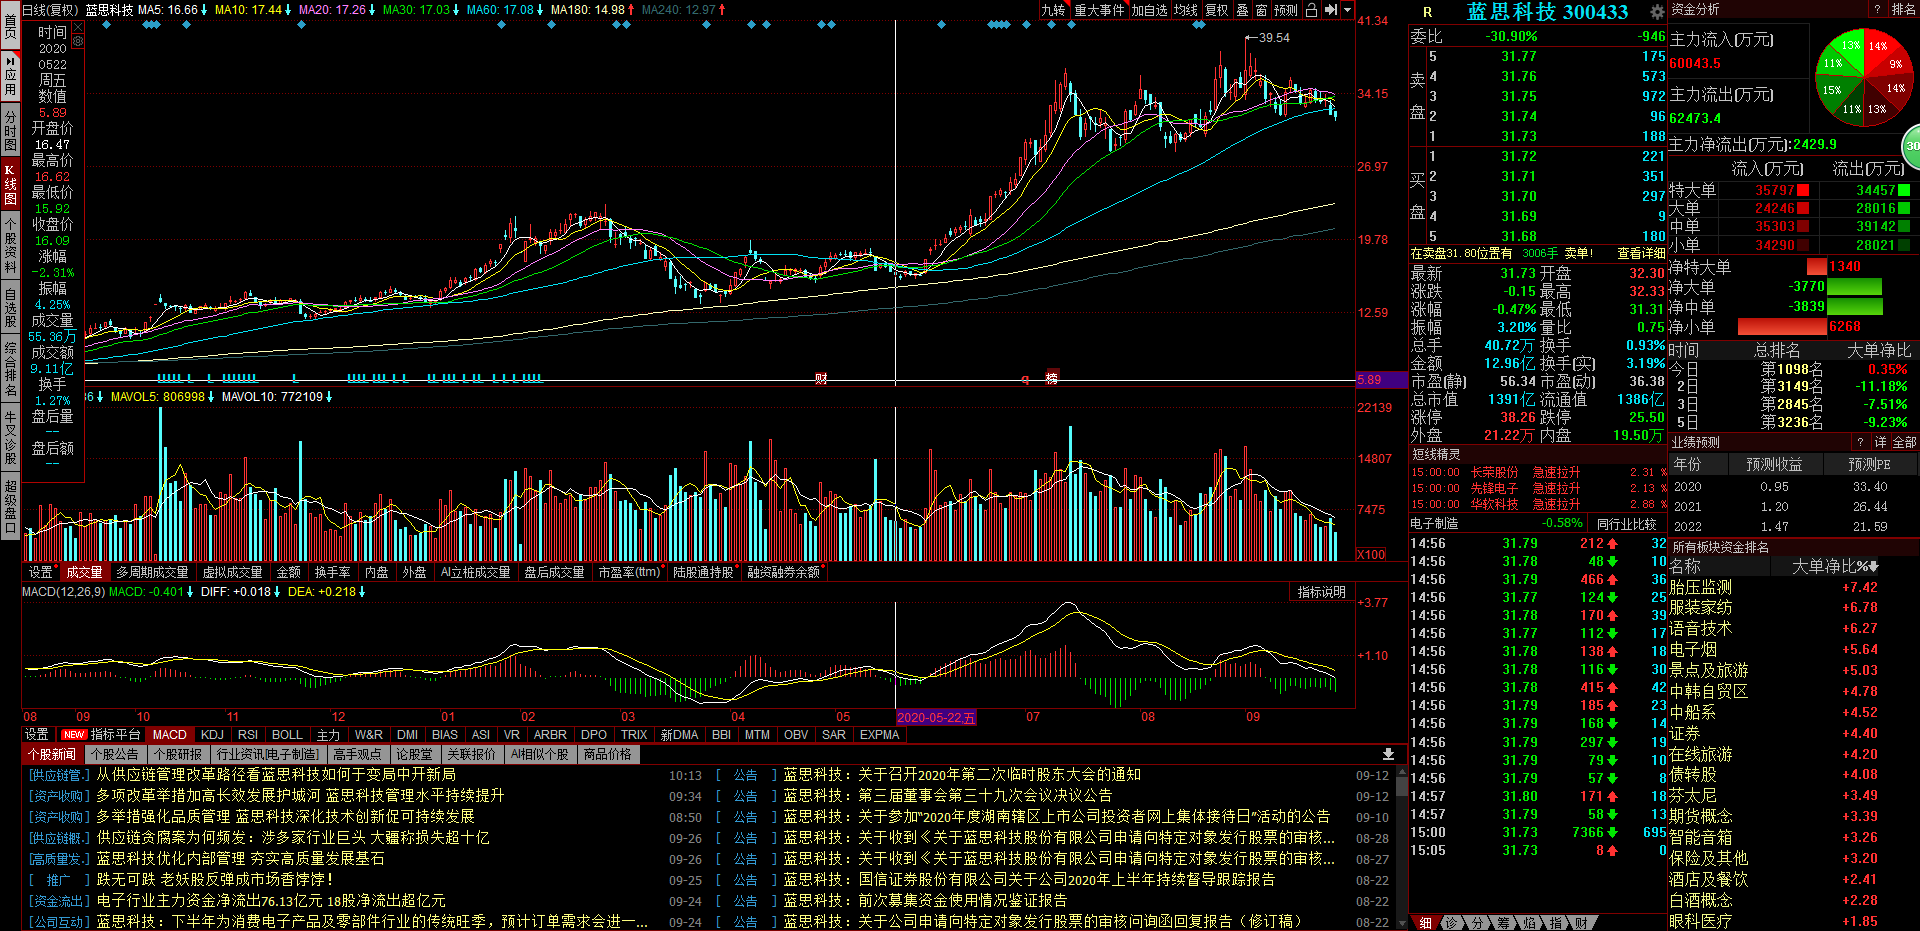Sort by 大单净比% column header

tap(1834, 566)
